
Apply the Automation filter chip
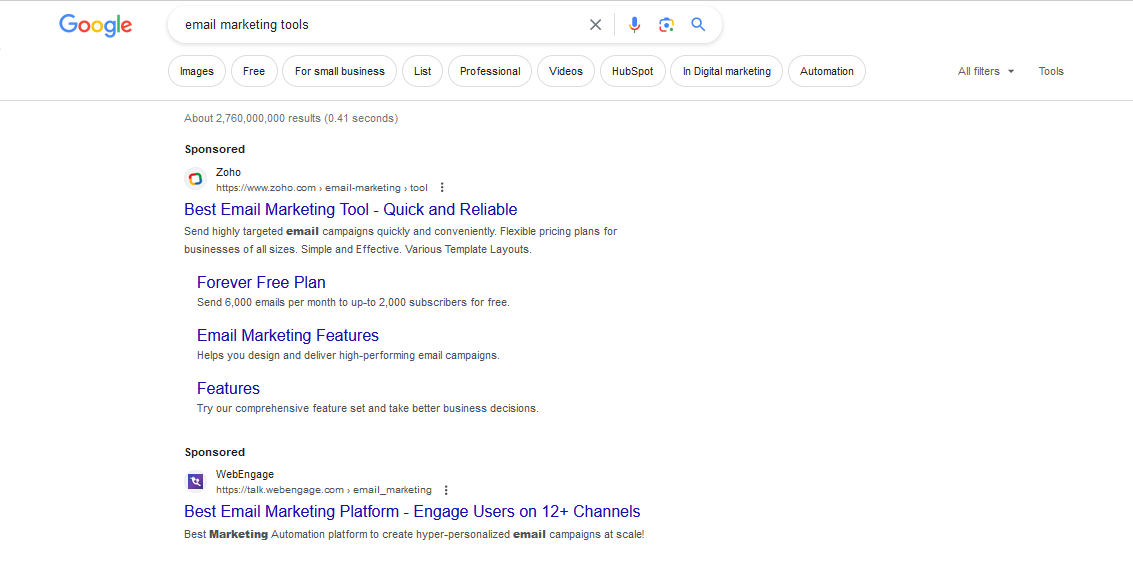(827, 72)
